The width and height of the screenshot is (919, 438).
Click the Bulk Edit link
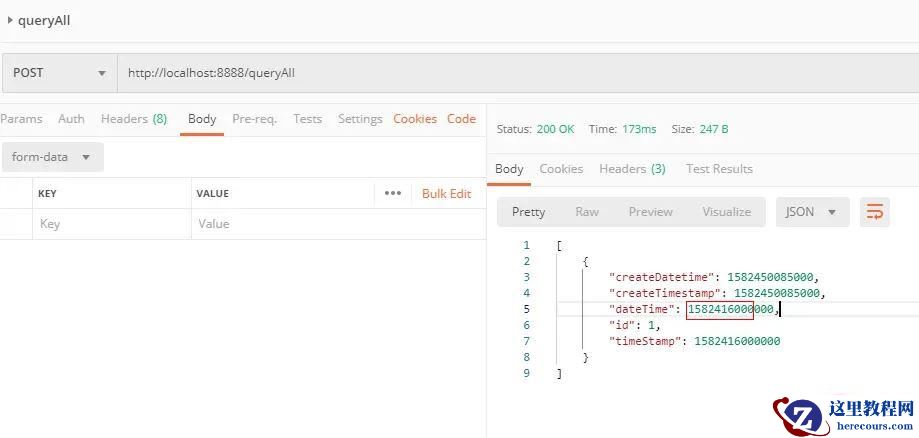pyautogui.click(x=446, y=193)
